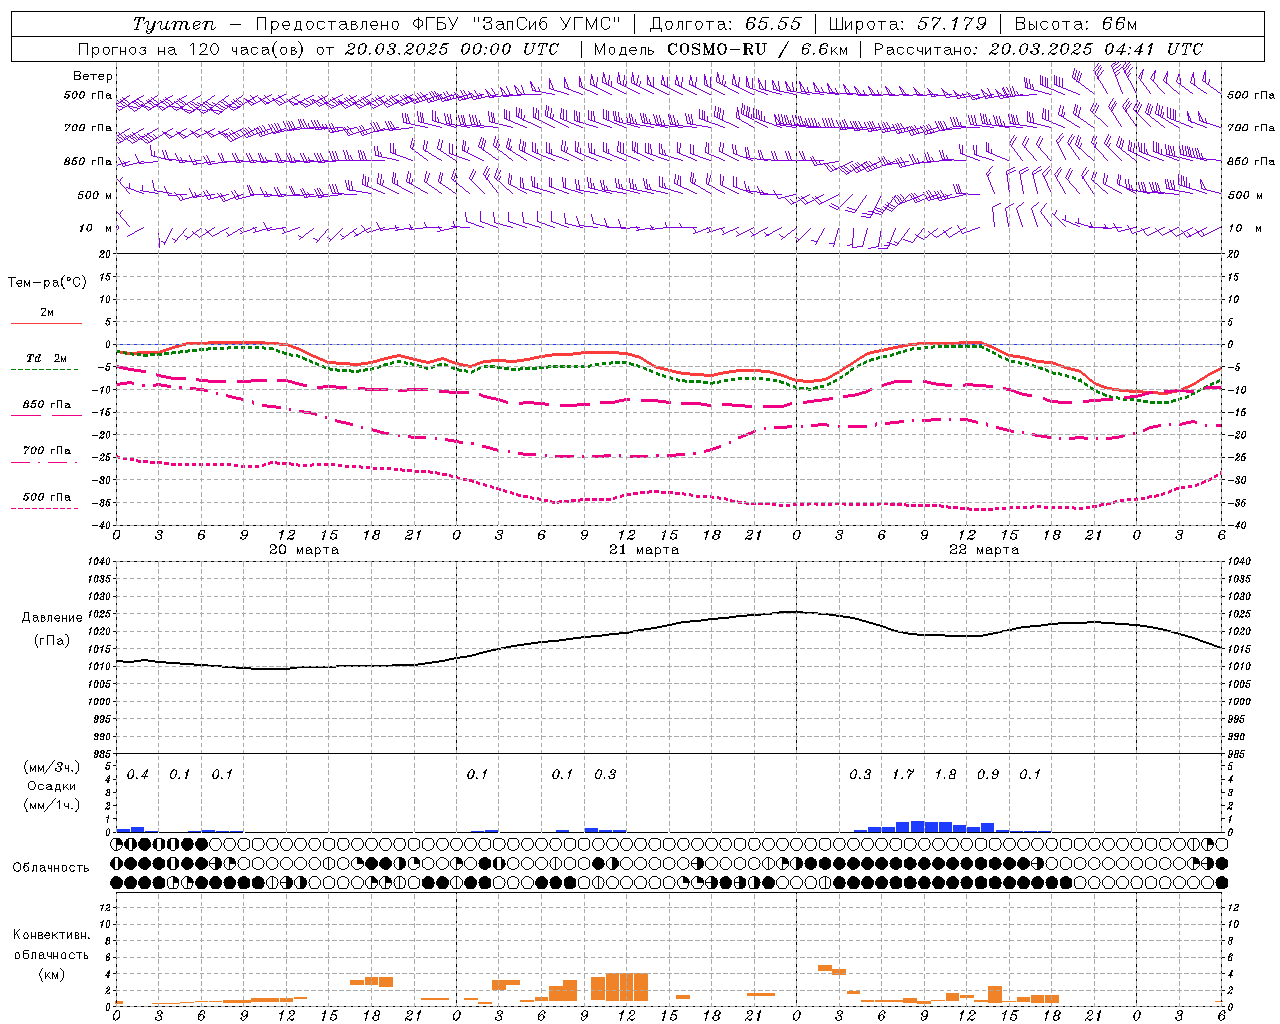Click legend line sample under temperature '700 гПа'

(x=45, y=463)
